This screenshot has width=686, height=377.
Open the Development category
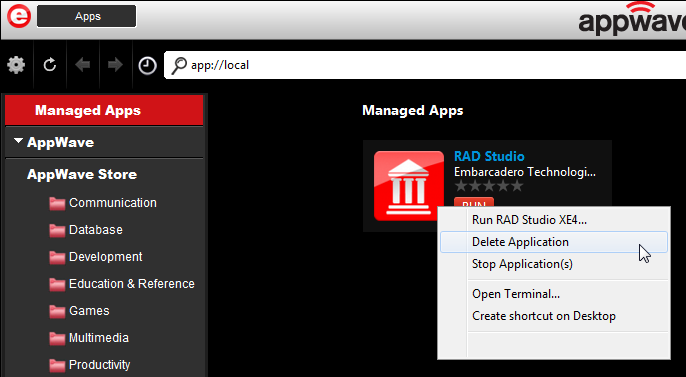105,257
